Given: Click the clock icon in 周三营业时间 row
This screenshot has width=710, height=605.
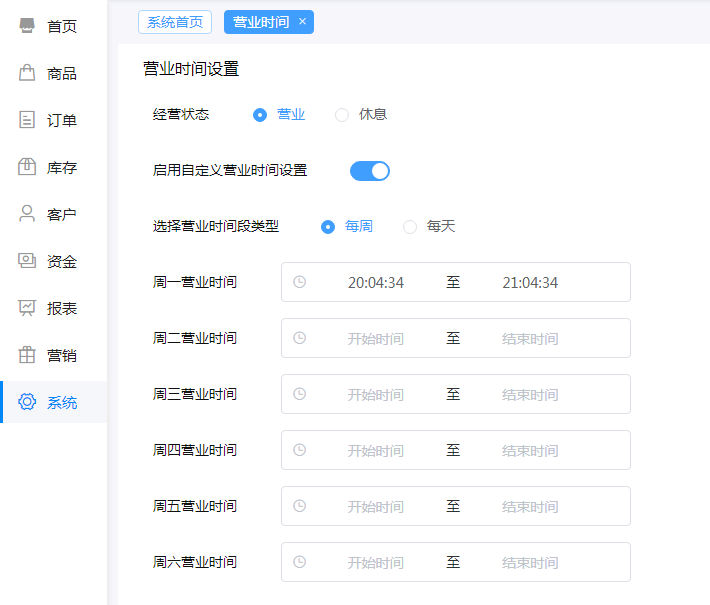Looking at the screenshot, I should 299,394.
